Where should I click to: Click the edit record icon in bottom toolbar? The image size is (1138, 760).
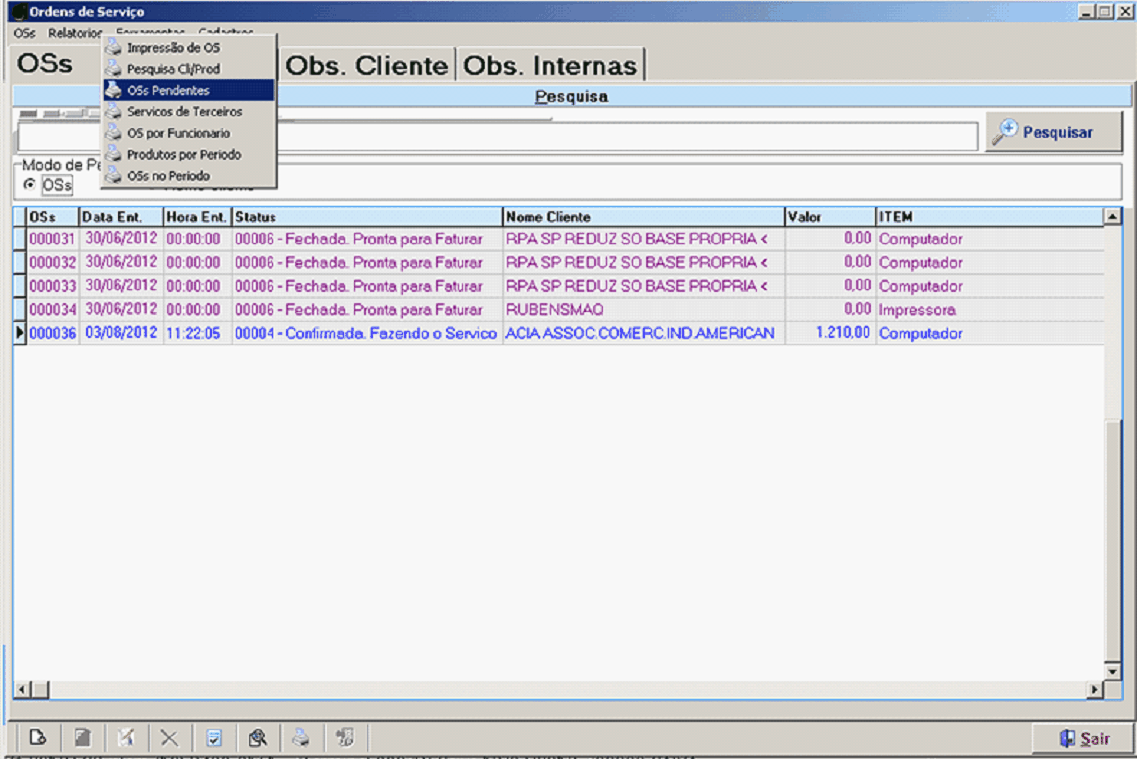[x=126, y=738]
